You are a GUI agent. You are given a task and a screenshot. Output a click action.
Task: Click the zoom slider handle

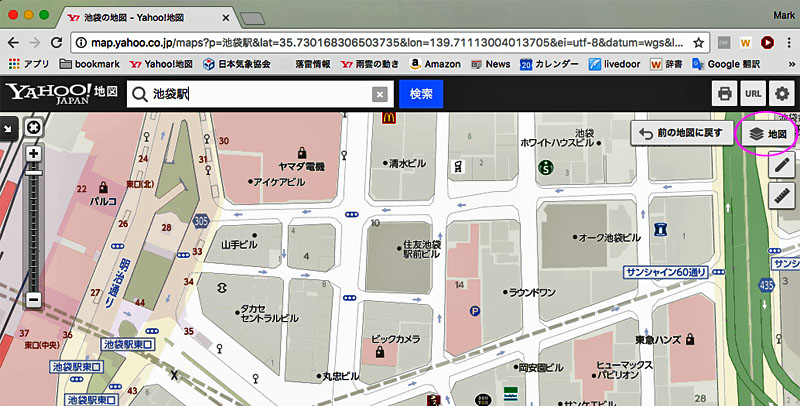point(34,173)
